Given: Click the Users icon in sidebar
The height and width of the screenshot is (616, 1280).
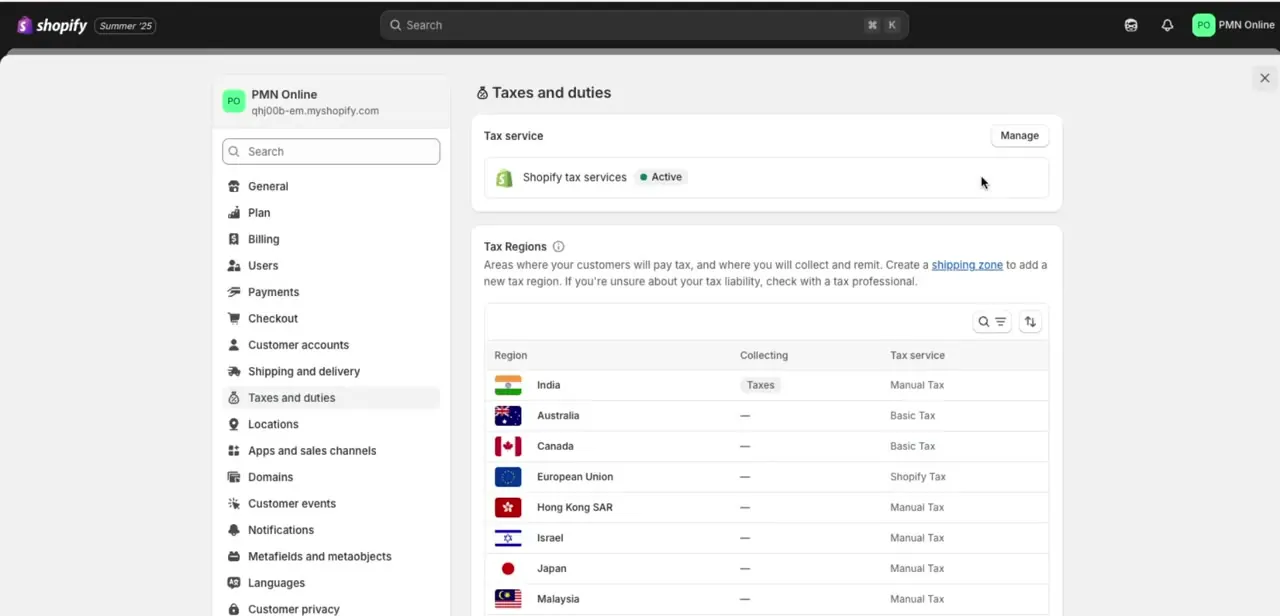Looking at the screenshot, I should pos(234,266).
